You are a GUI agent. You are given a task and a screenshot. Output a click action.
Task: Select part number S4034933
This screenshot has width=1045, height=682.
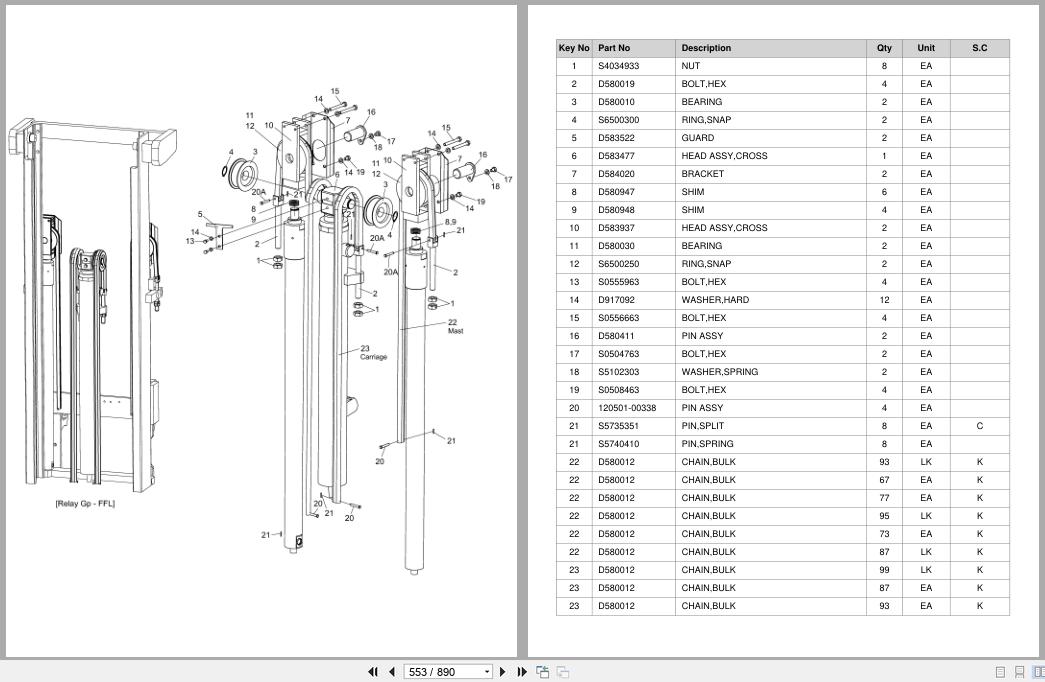click(618, 66)
